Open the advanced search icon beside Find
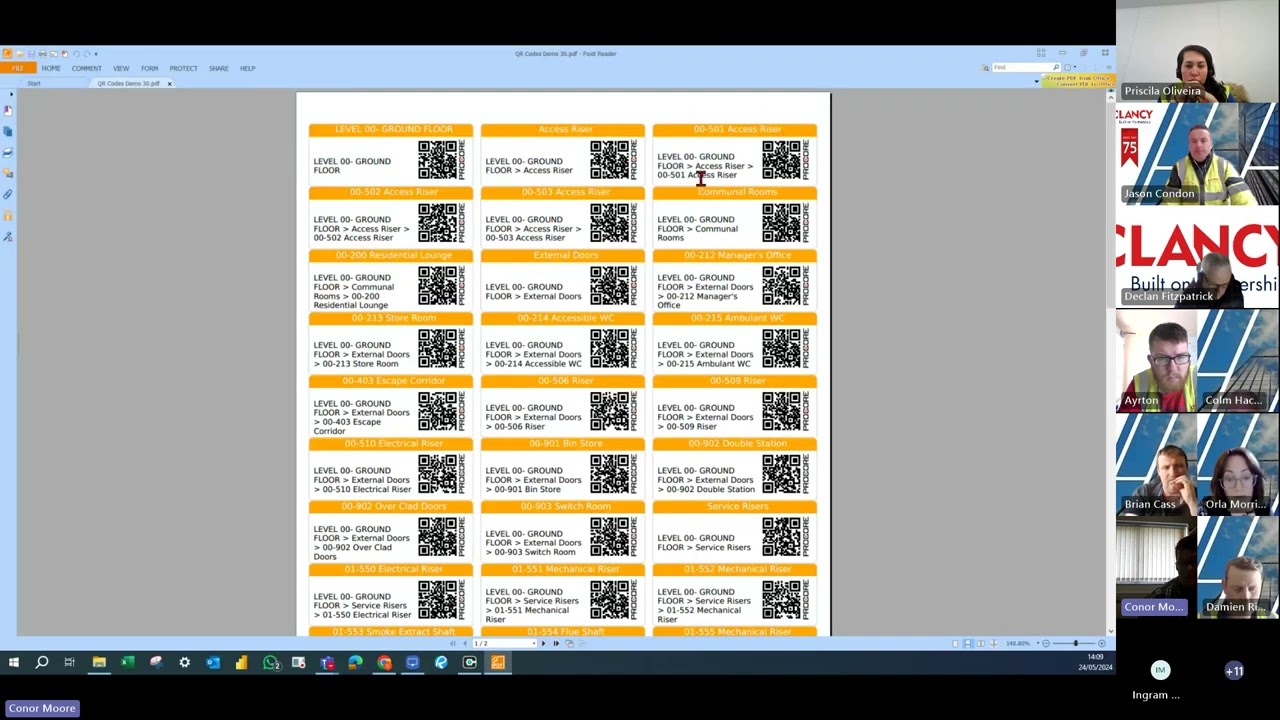The image size is (1280, 720). click(x=985, y=67)
